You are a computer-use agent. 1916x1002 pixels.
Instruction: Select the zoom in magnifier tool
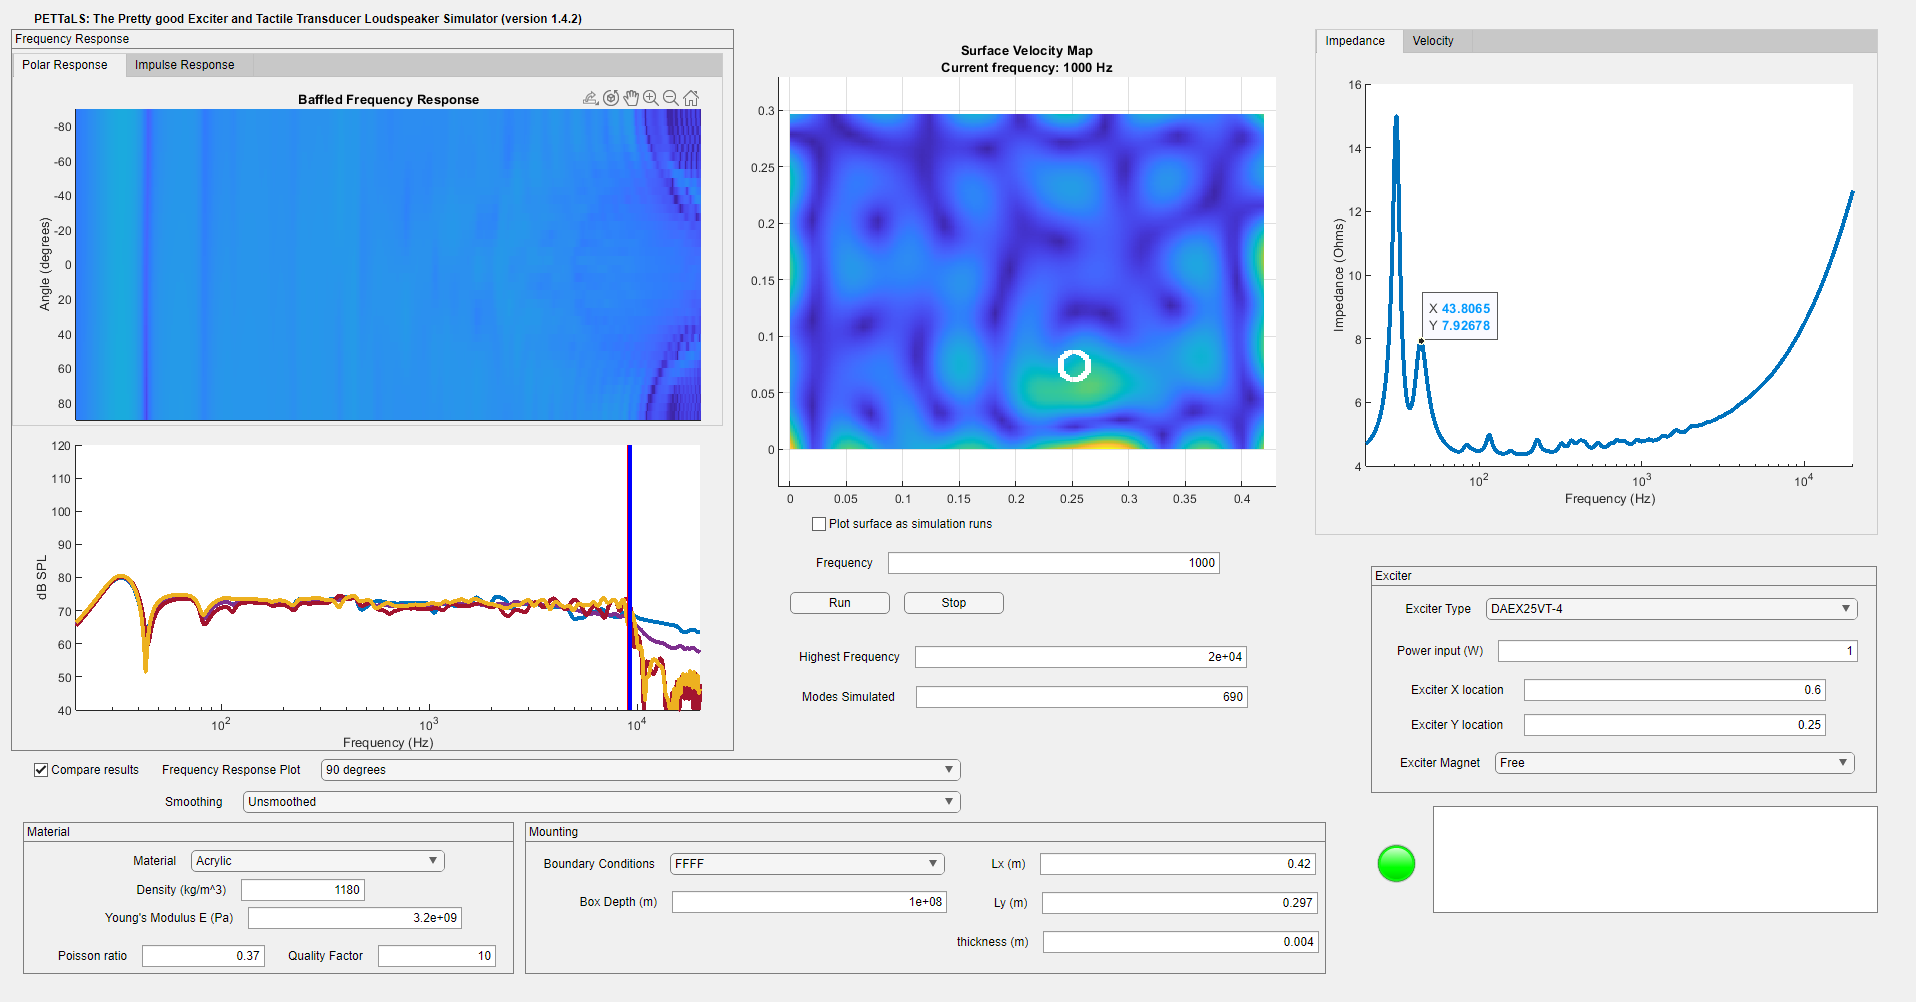(651, 98)
